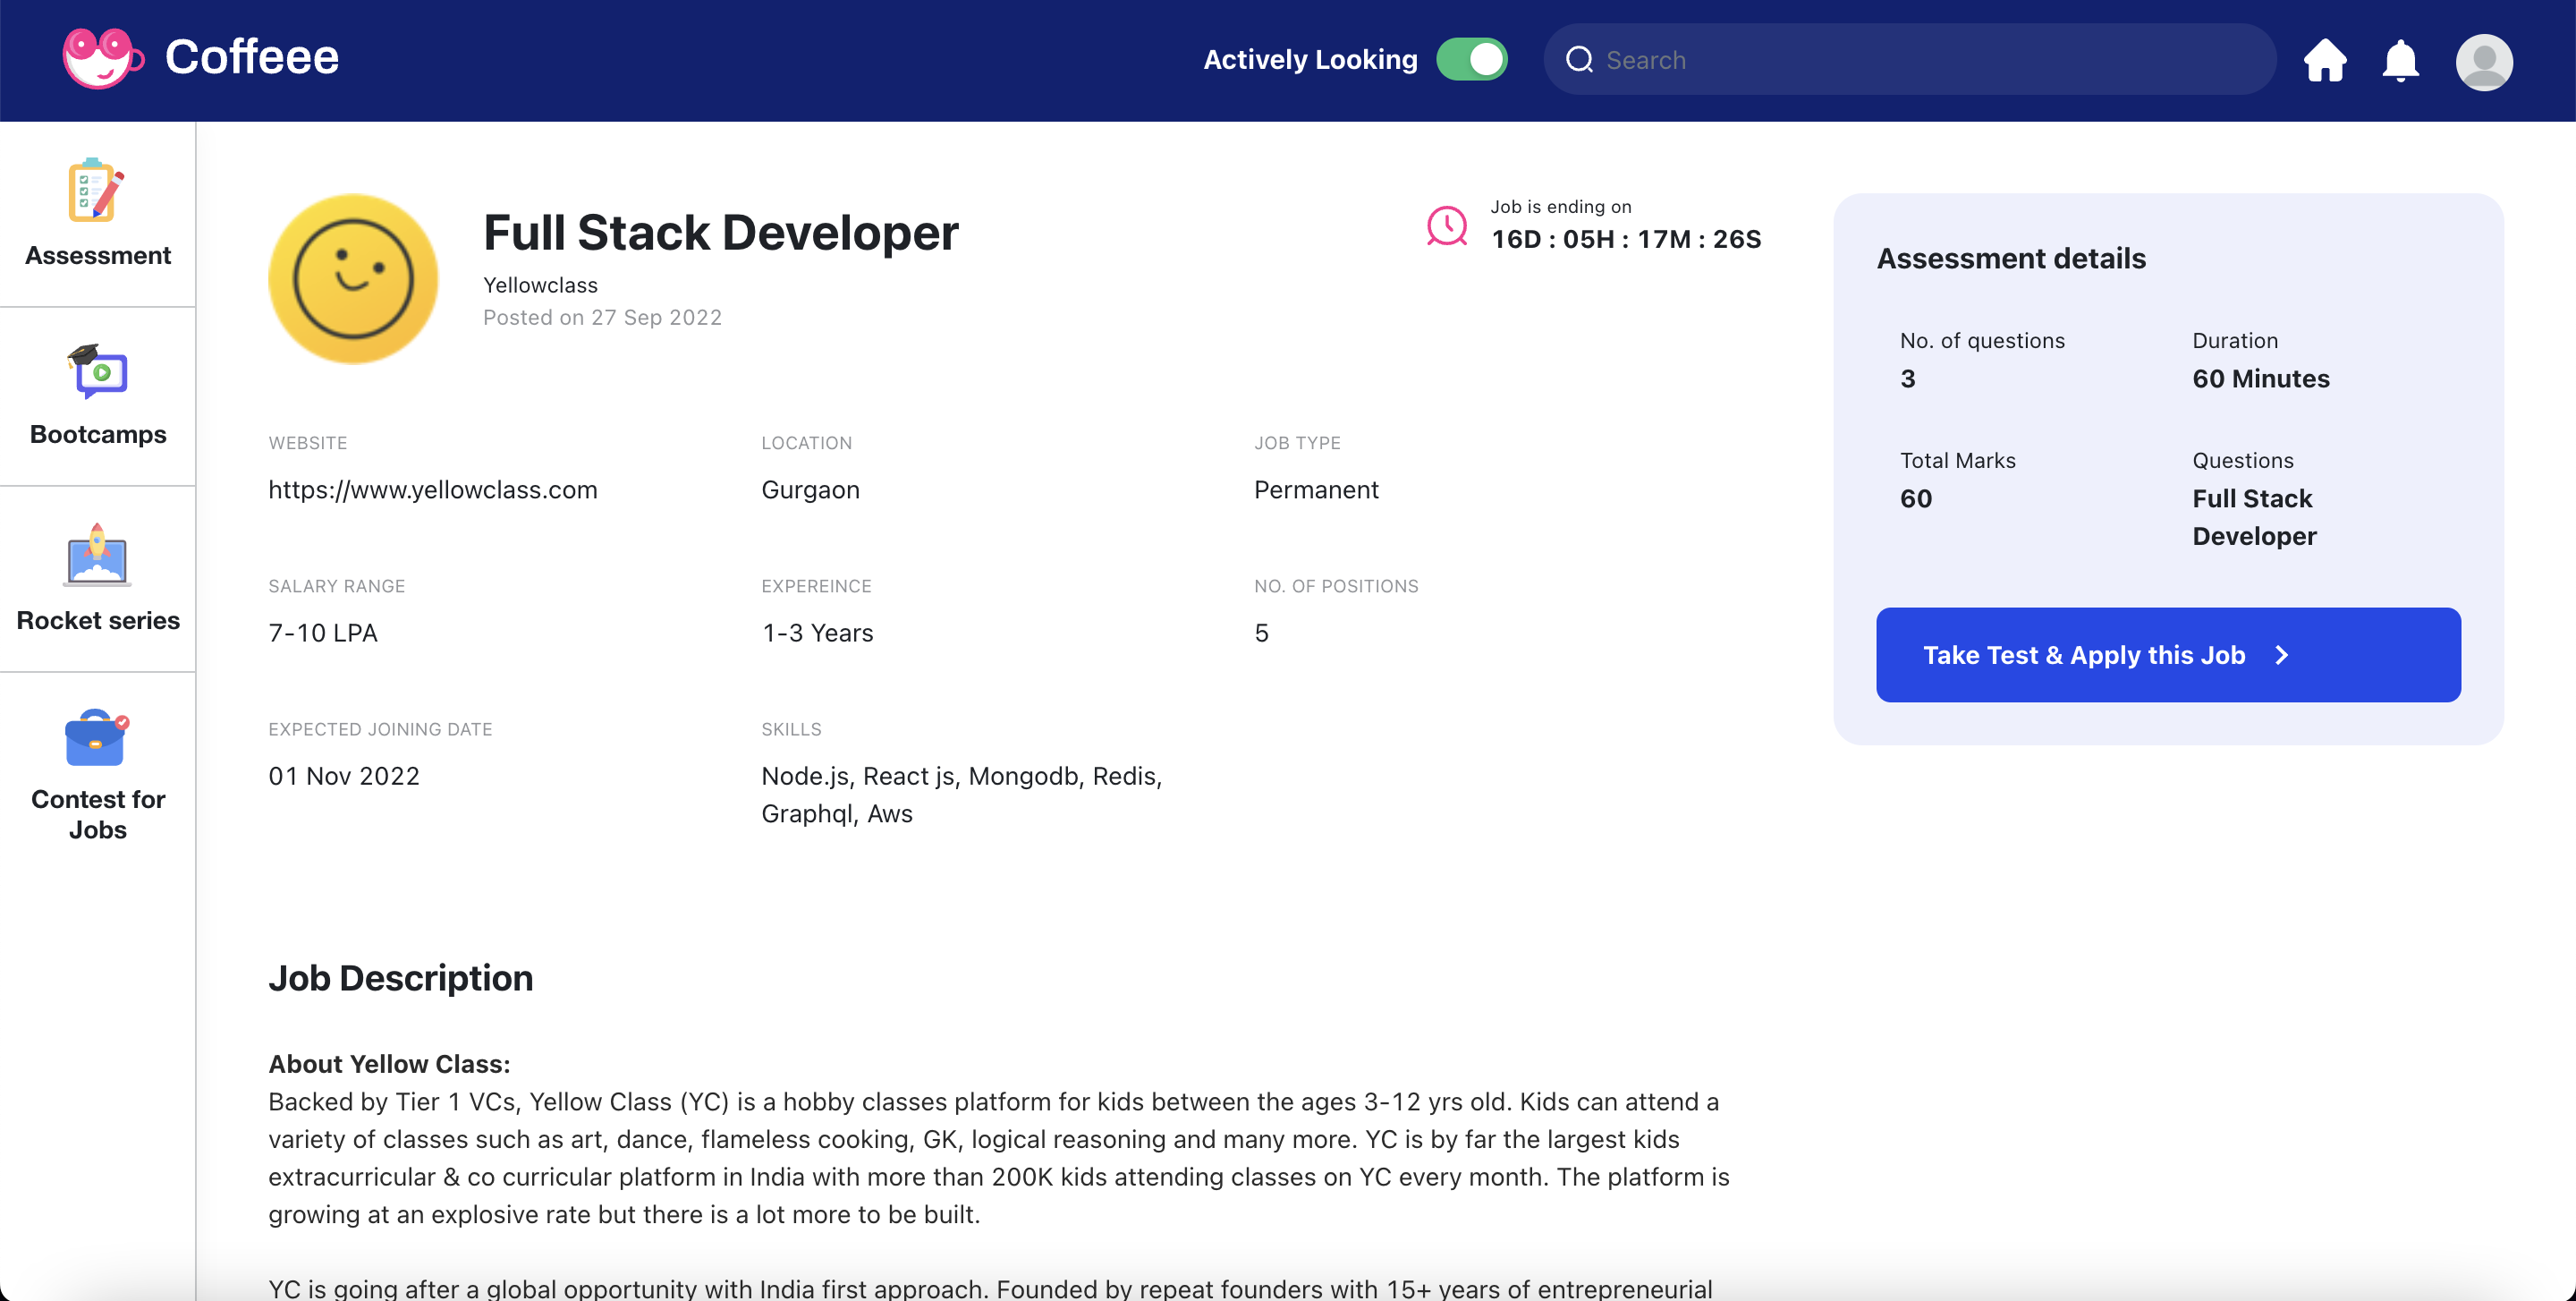Click the Coffeee brand name text
Image resolution: width=2576 pixels, height=1301 pixels.
(x=252, y=57)
